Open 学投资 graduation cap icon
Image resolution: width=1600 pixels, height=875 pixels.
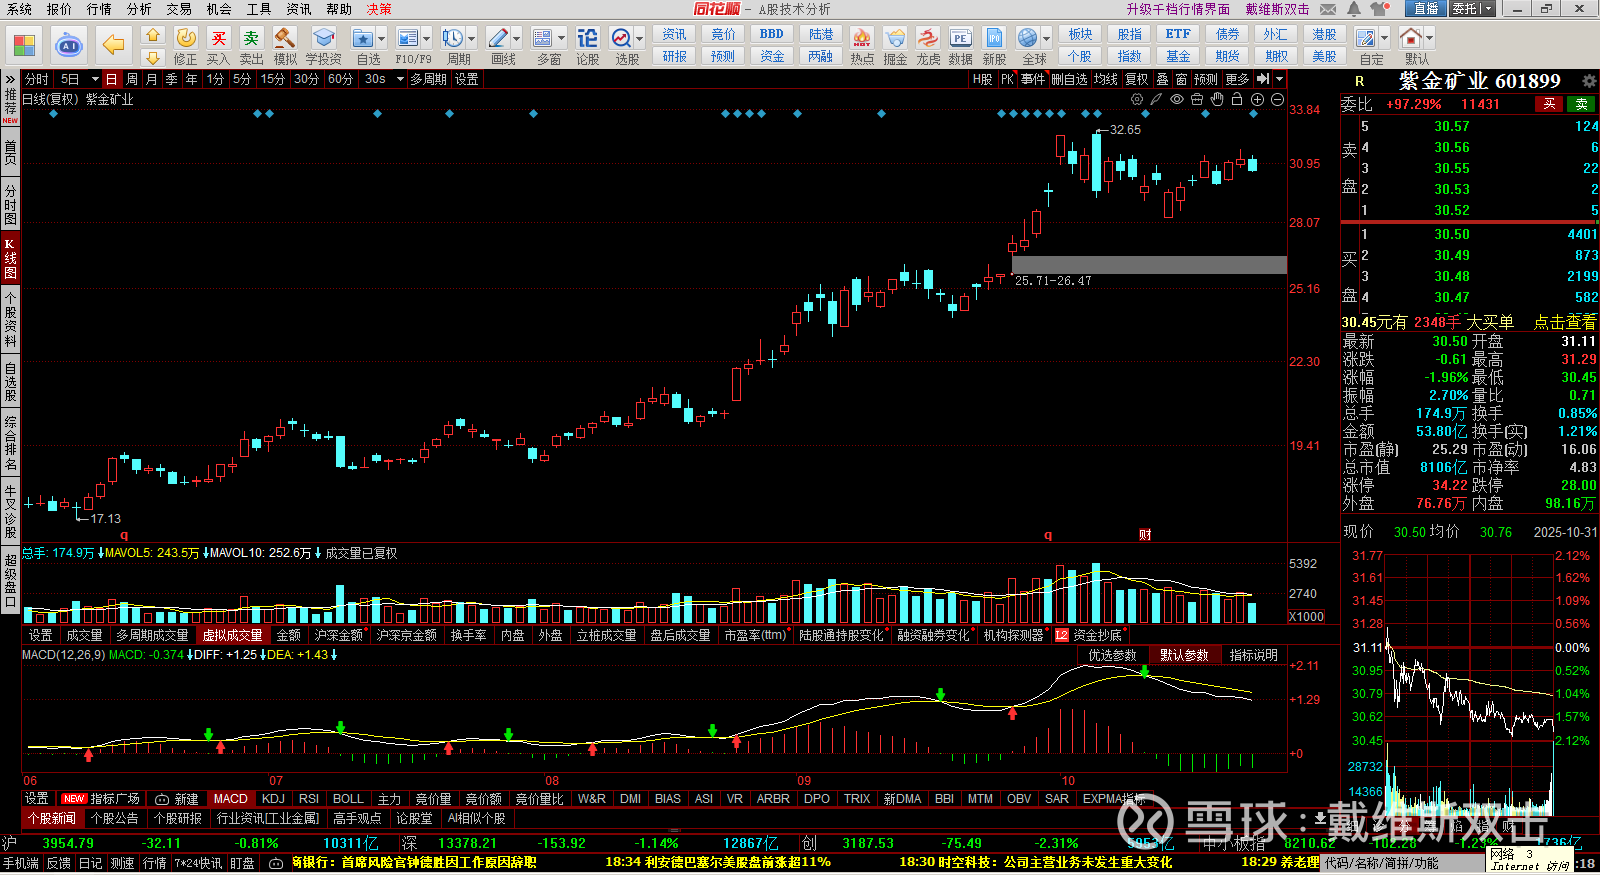323,38
